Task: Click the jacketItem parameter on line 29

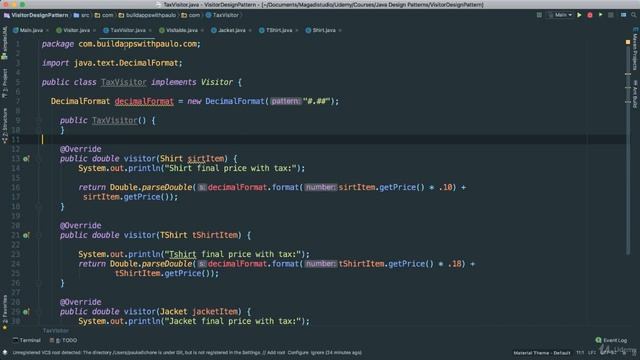Action: click(x=215, y=311)
